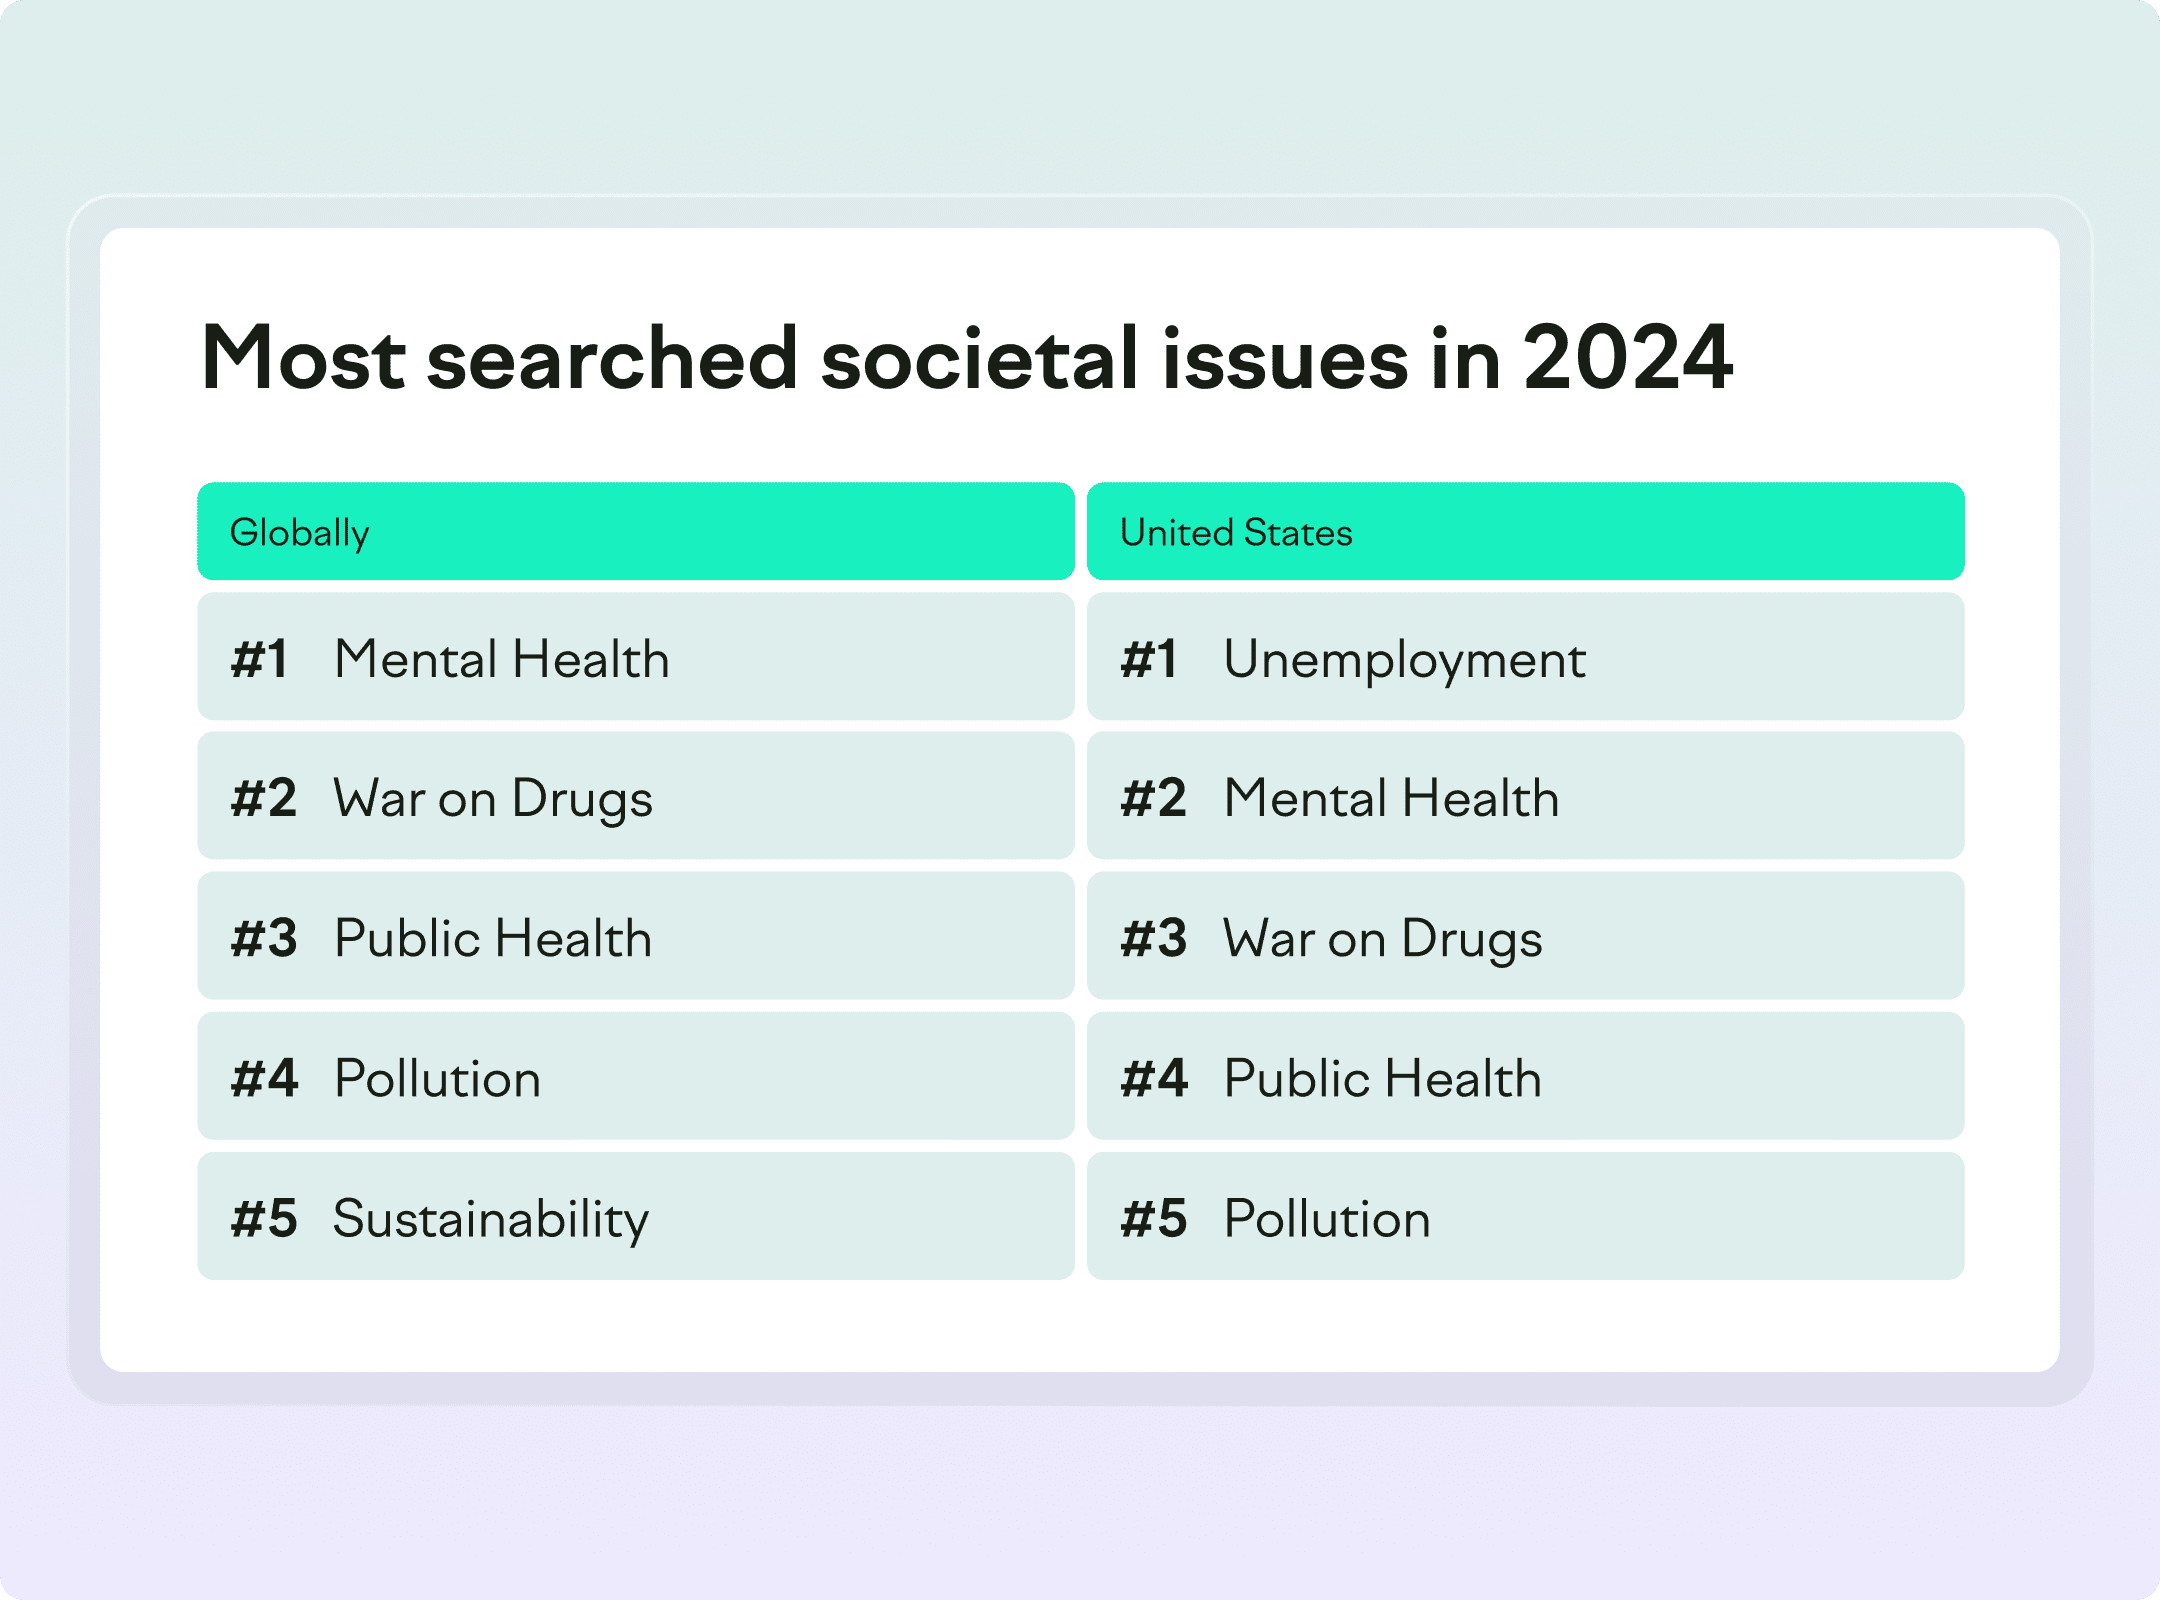Click the word Sustainability
The width and height of the screenshot is (2160, 1600).
tap(491, 1220)
